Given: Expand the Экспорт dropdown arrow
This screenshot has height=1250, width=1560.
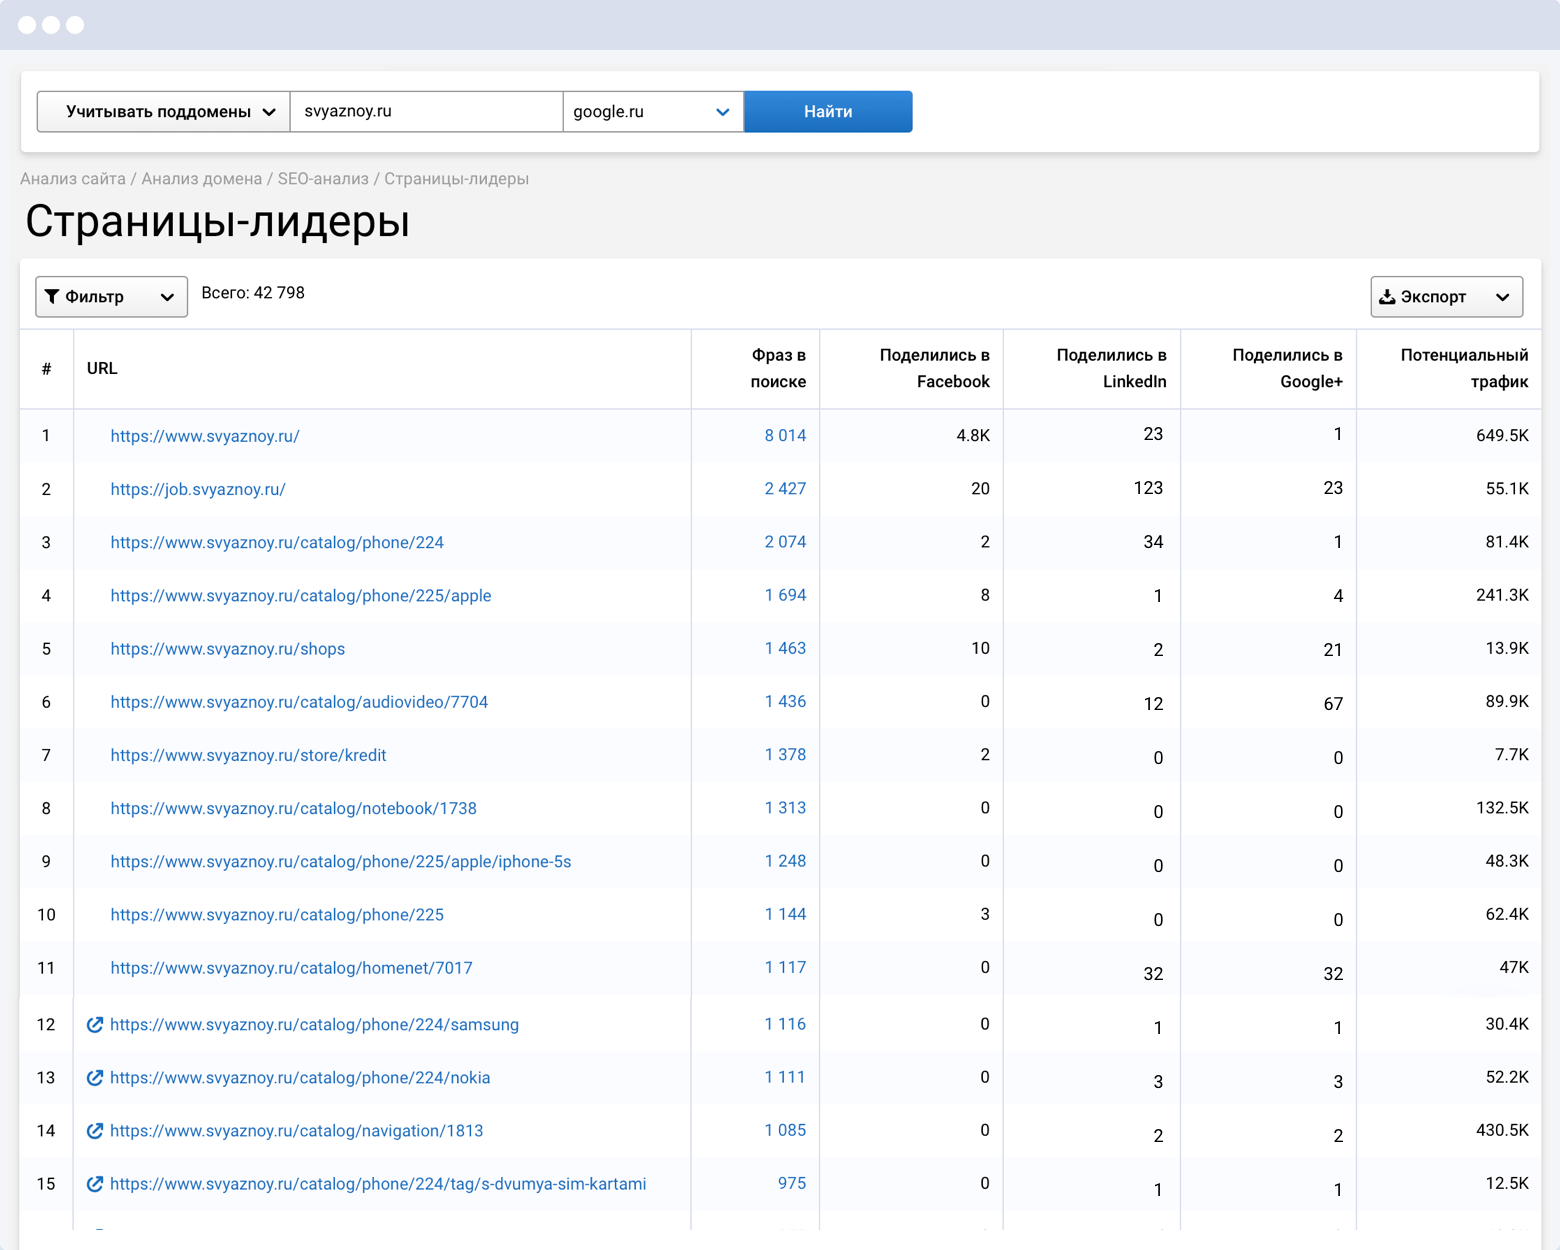Looking at the screenshot, I should click(x=1502, y=297).
